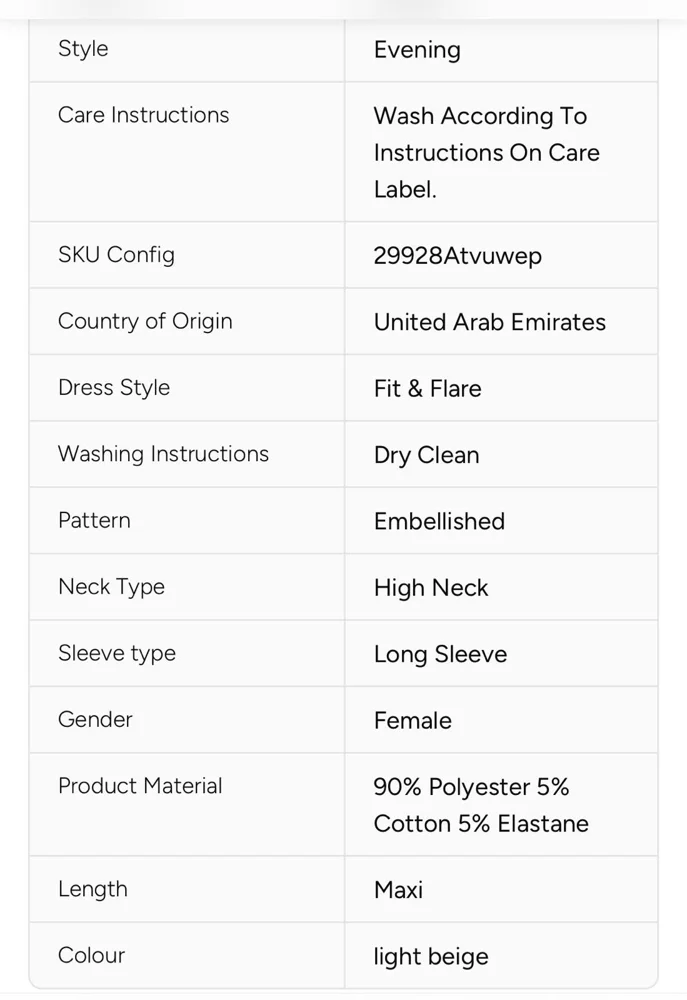Select the Maxi length value

click(399, 890)
